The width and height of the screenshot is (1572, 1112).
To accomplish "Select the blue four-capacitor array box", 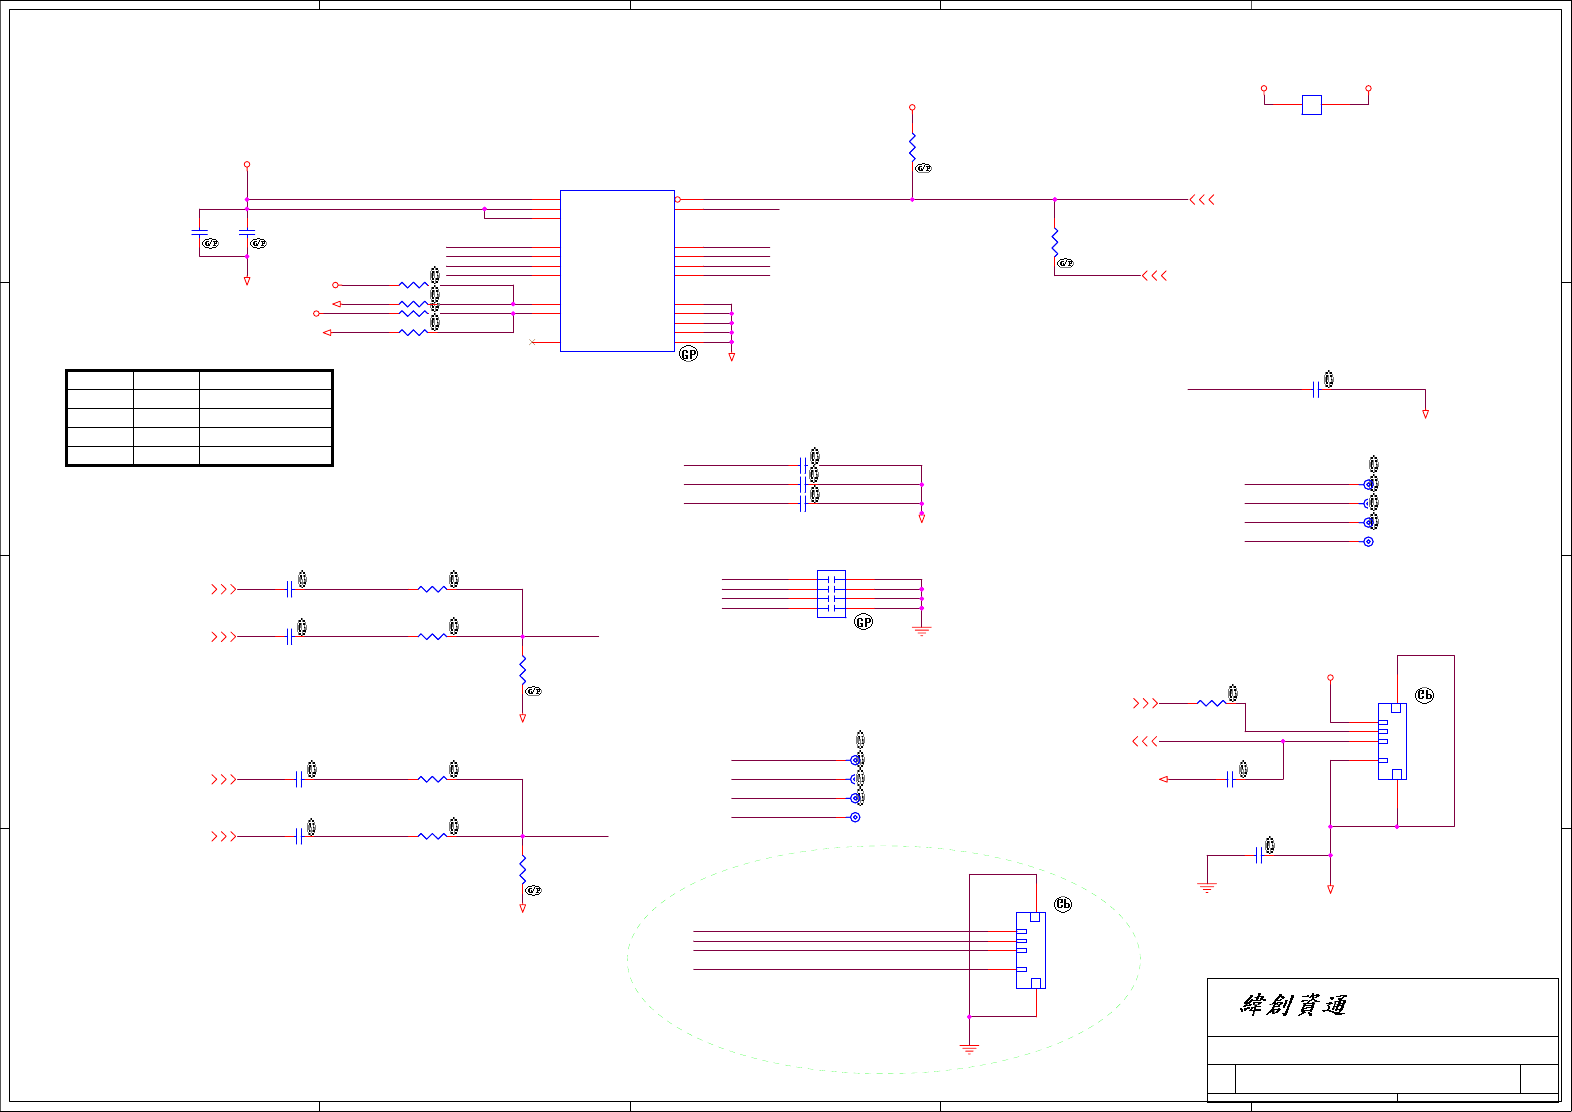I will 831,594.
